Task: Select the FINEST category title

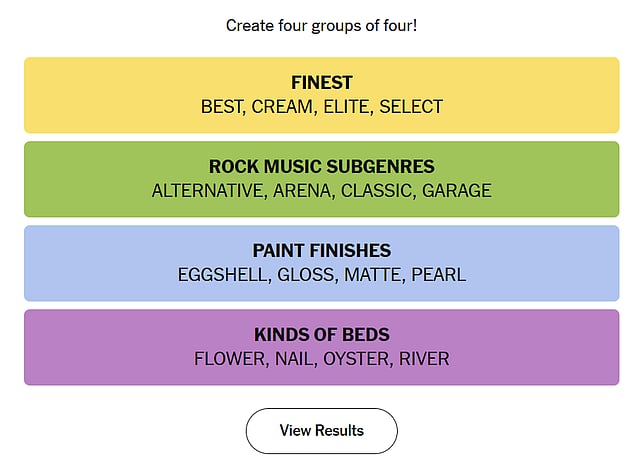Action: (x=321, y=83)
